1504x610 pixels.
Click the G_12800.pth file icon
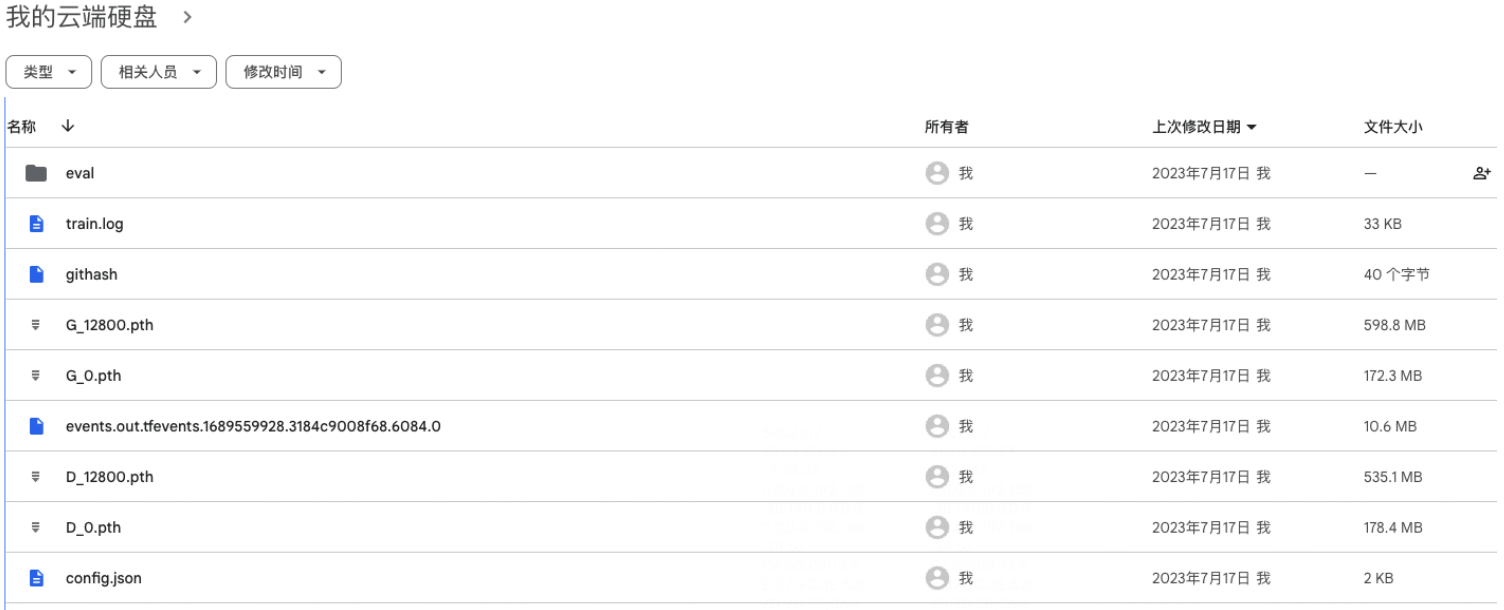tap(36, 325)
